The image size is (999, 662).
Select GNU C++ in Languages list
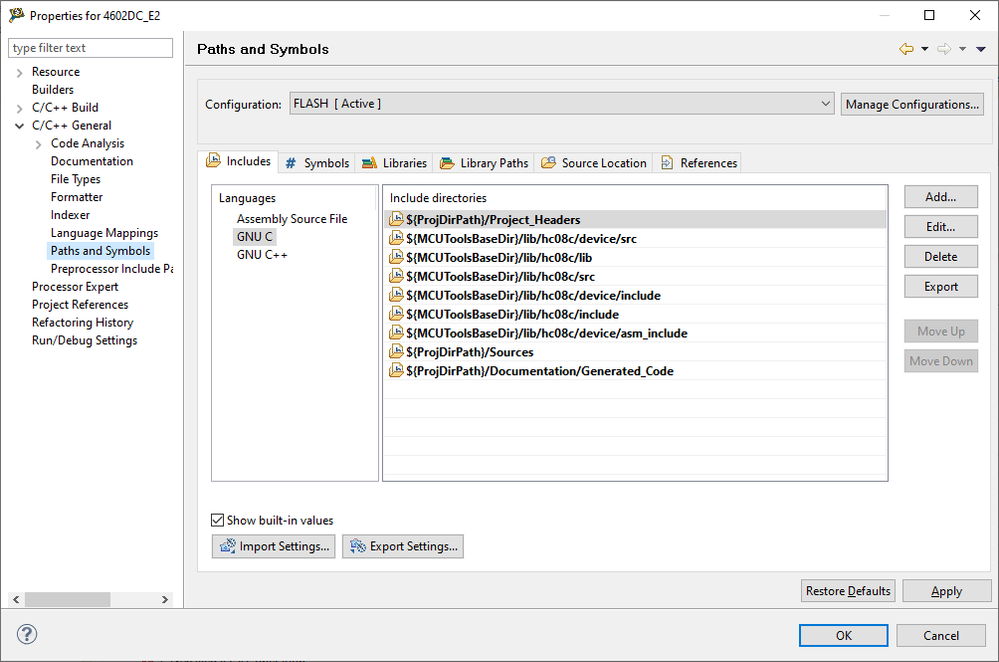(x=262, y=255)
